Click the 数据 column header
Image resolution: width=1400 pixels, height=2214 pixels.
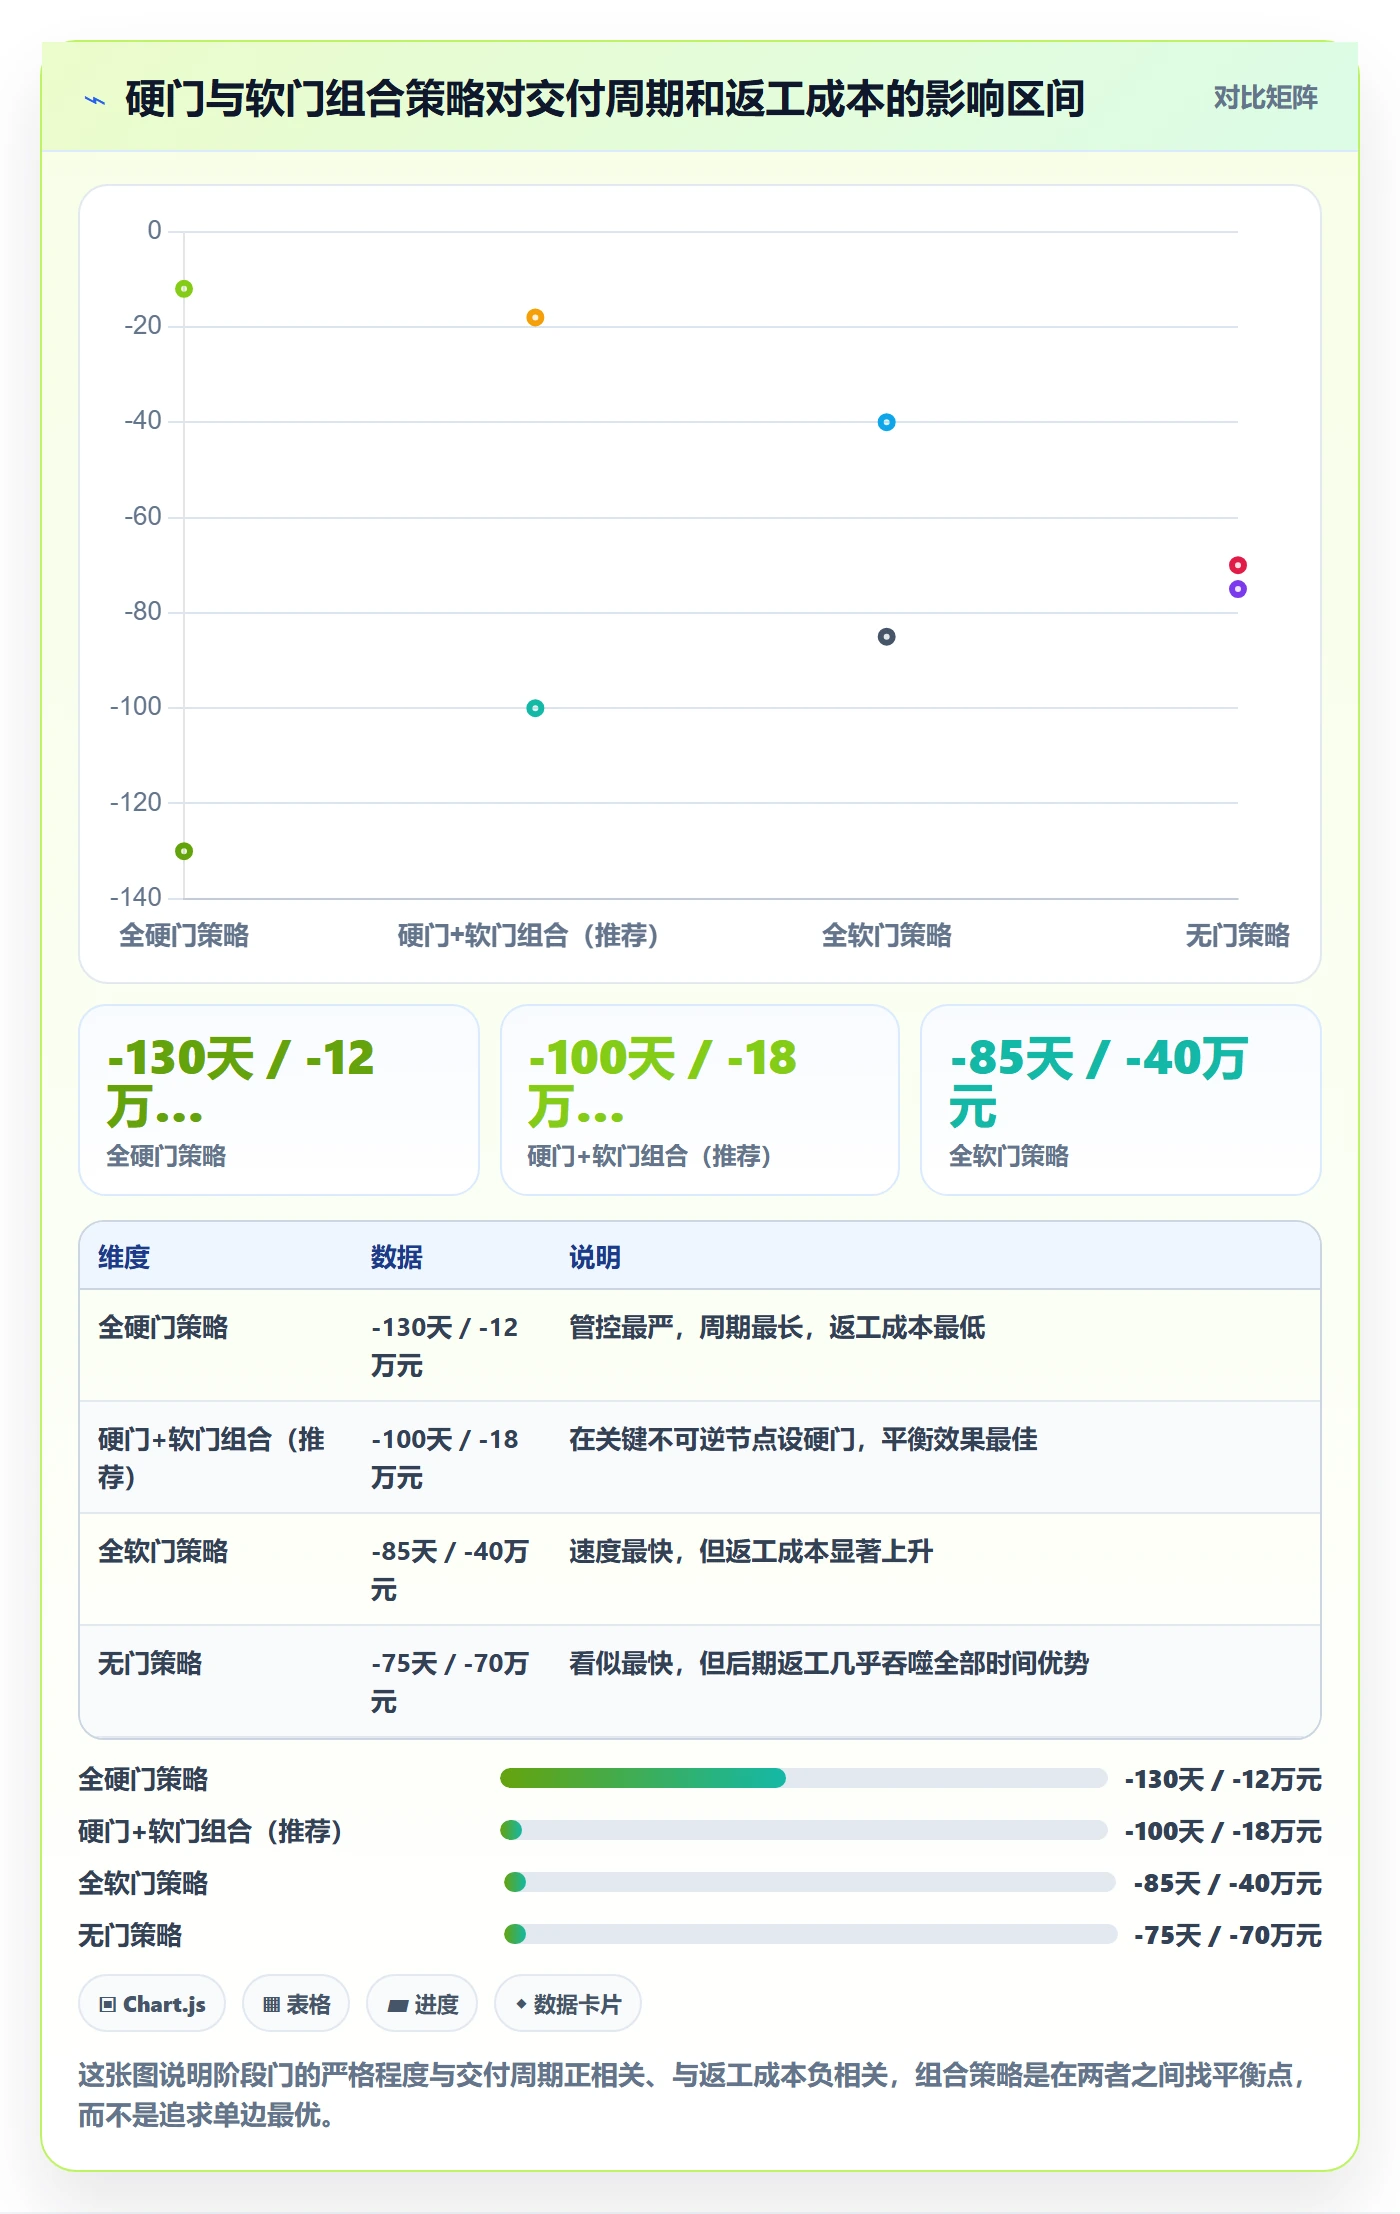click(x=397, y=1257)
